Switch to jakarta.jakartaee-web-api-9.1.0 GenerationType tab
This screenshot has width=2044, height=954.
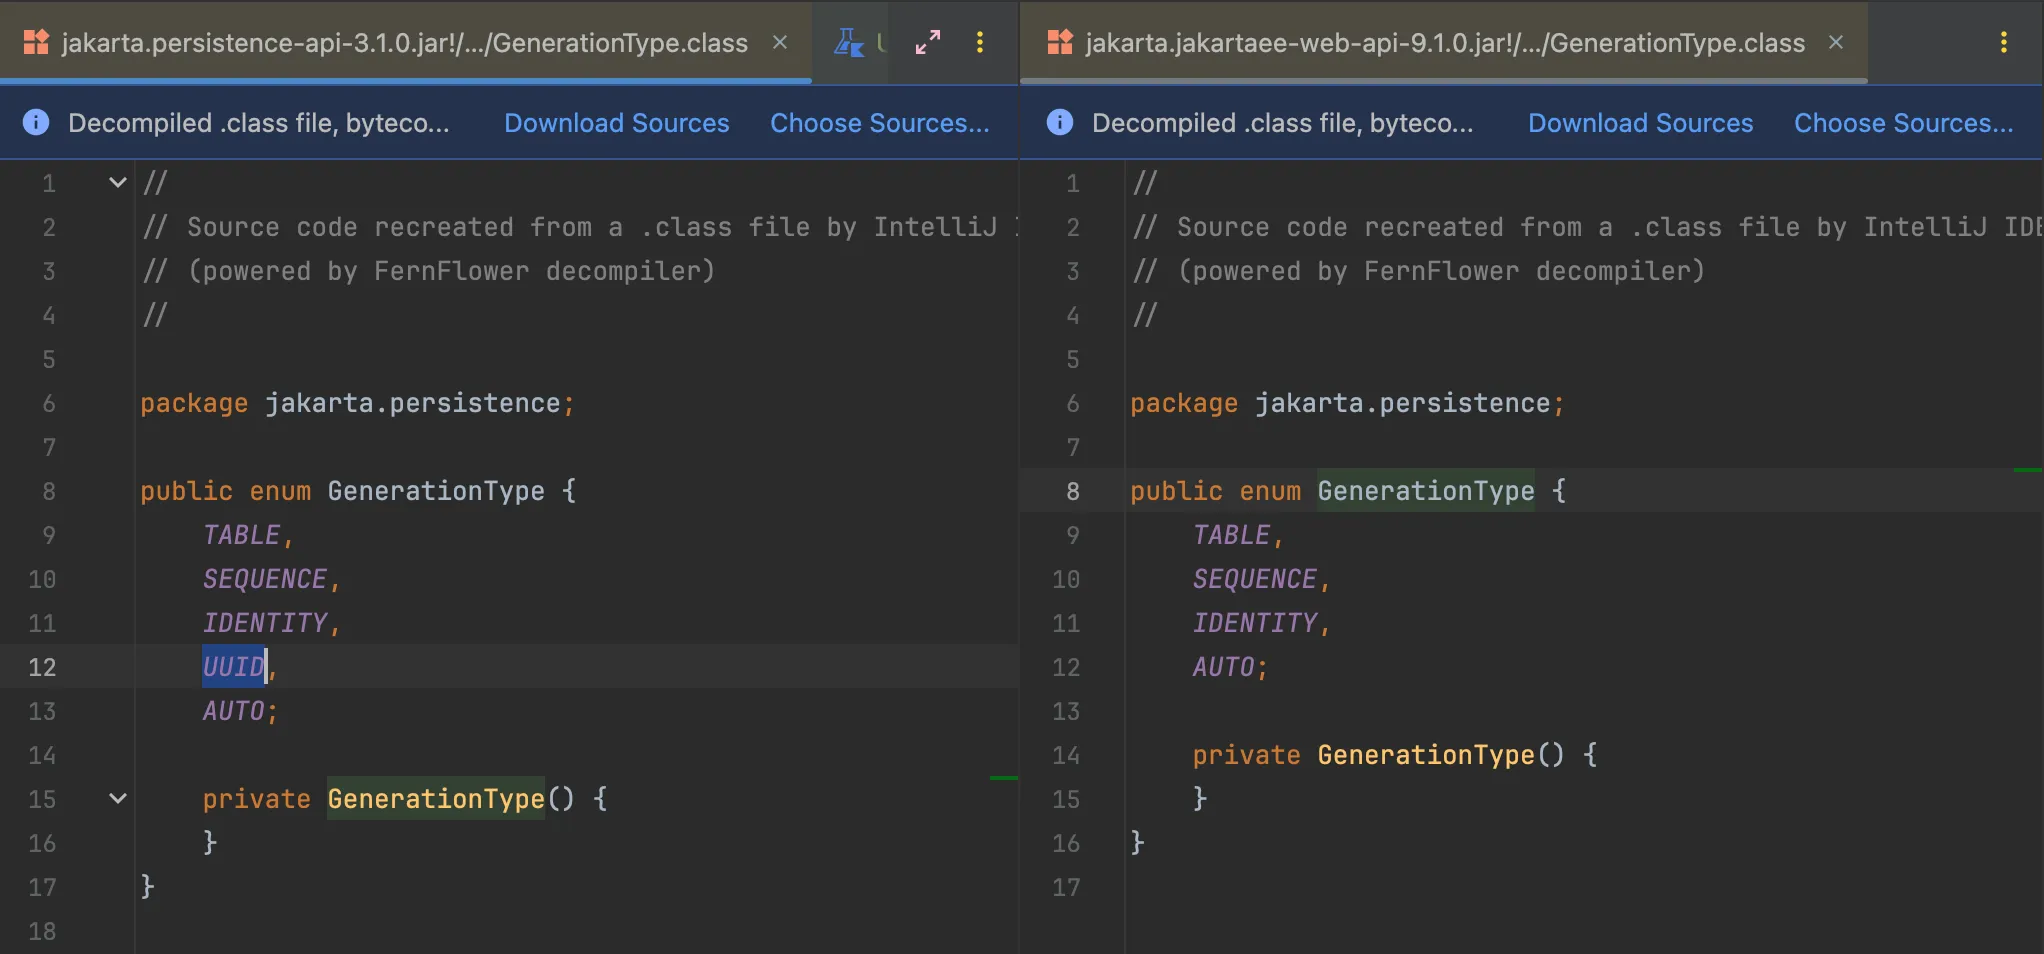pos(1443,43)
